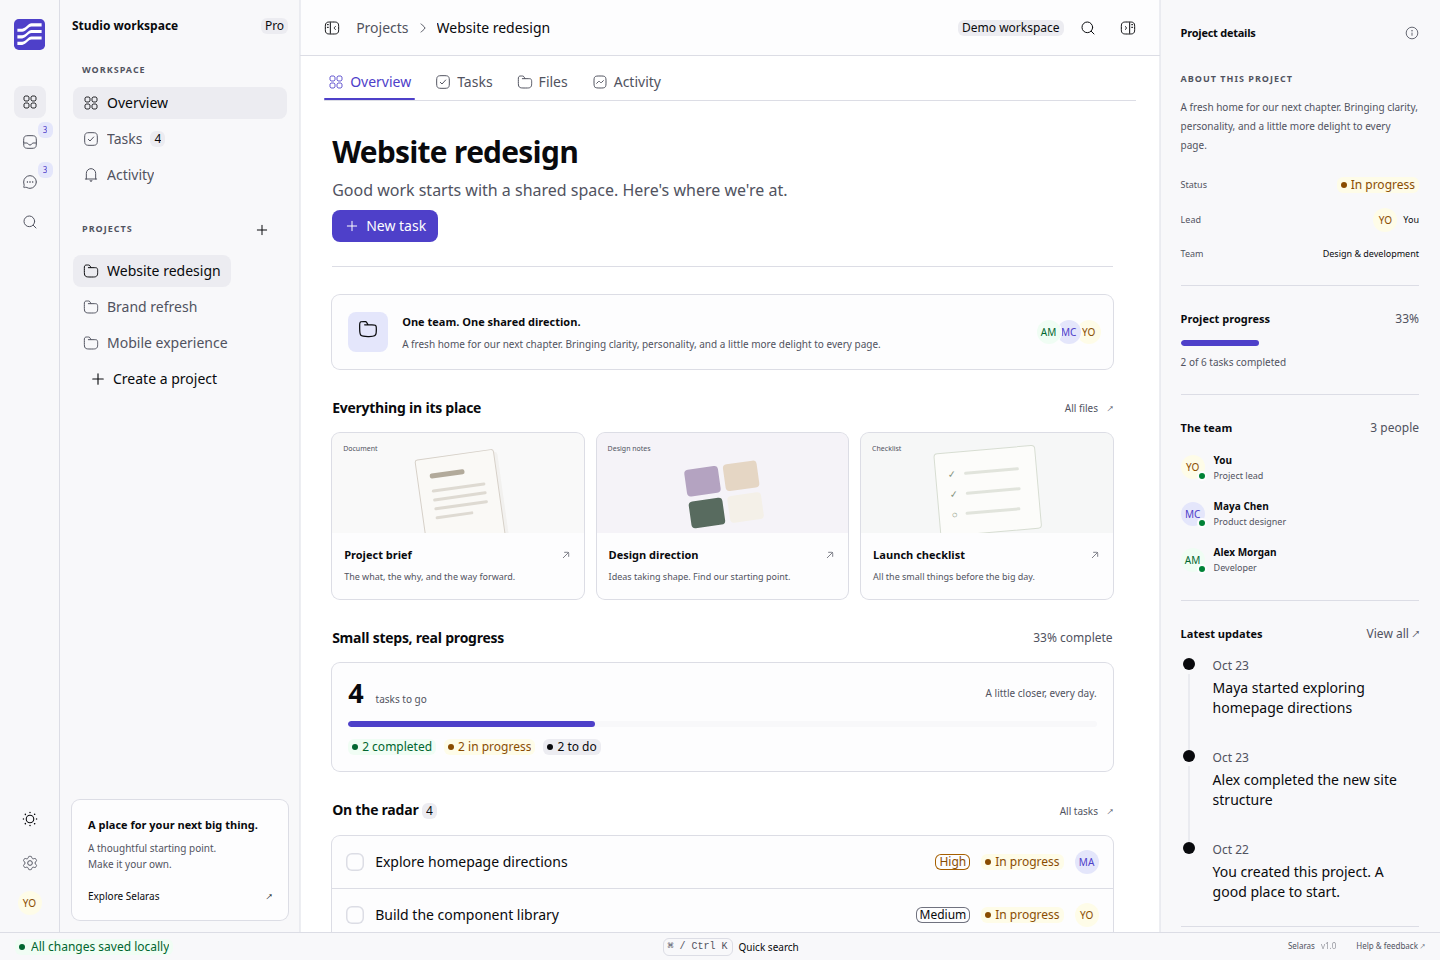1440x960 pixels.
Task: Click the Project progress bar in details panel
Action: tap(1299, 343)
